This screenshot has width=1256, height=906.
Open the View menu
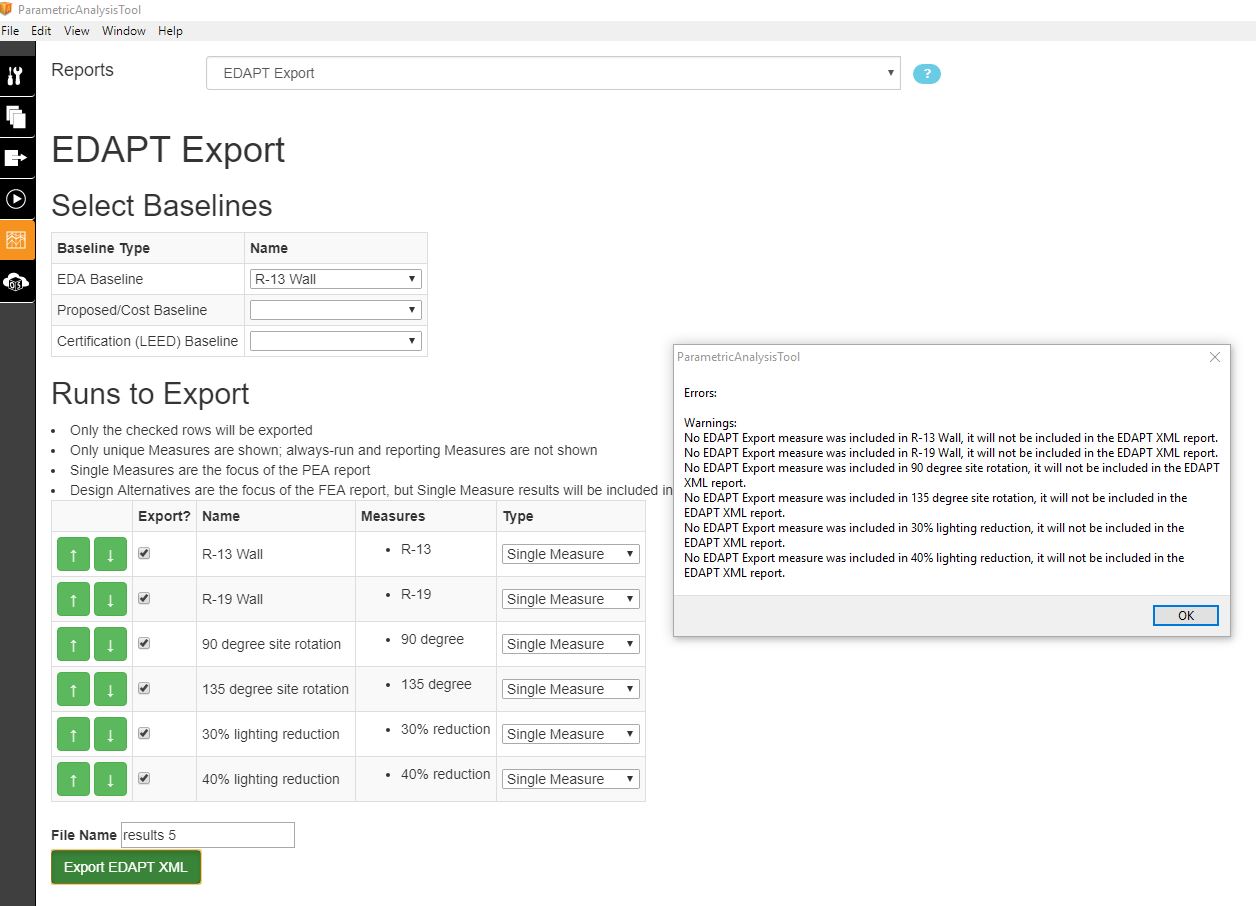[x=77, y=31]
